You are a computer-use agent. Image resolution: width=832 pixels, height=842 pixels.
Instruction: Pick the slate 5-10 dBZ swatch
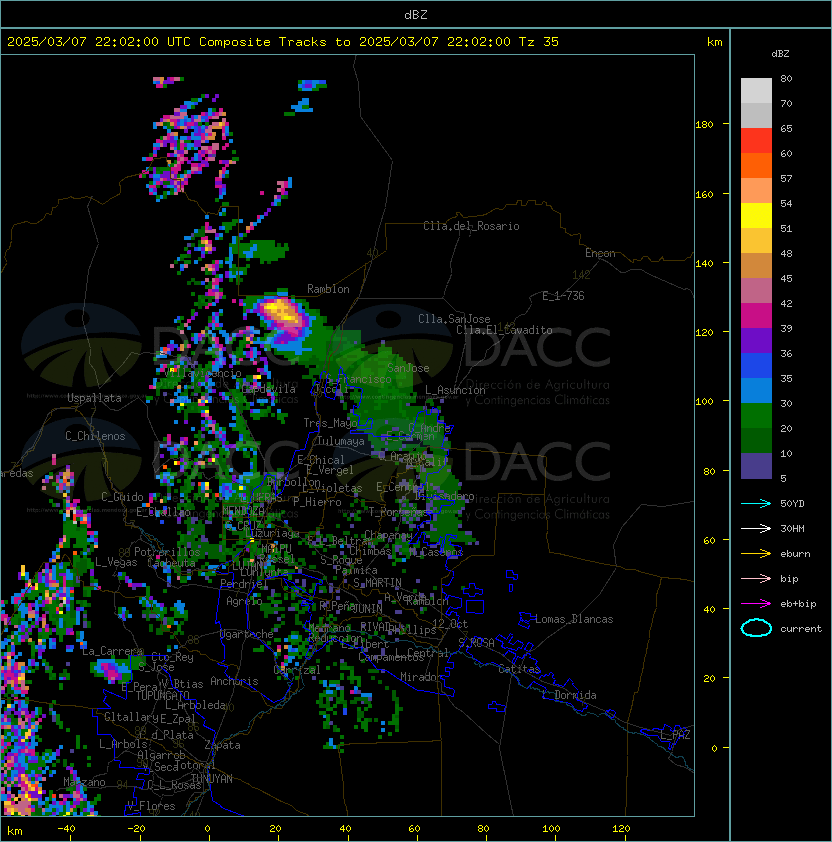pos(756,466)
